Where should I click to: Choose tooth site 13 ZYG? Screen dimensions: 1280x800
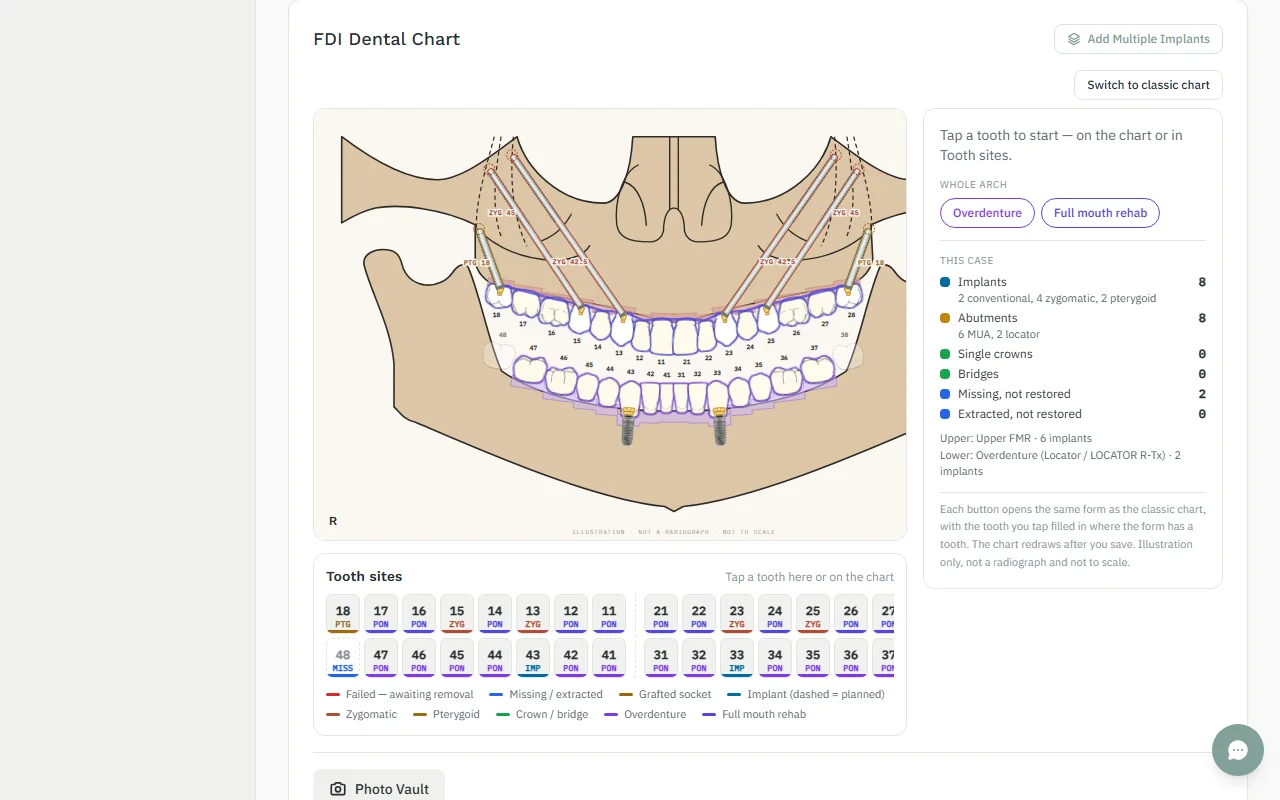coord(533,614)
